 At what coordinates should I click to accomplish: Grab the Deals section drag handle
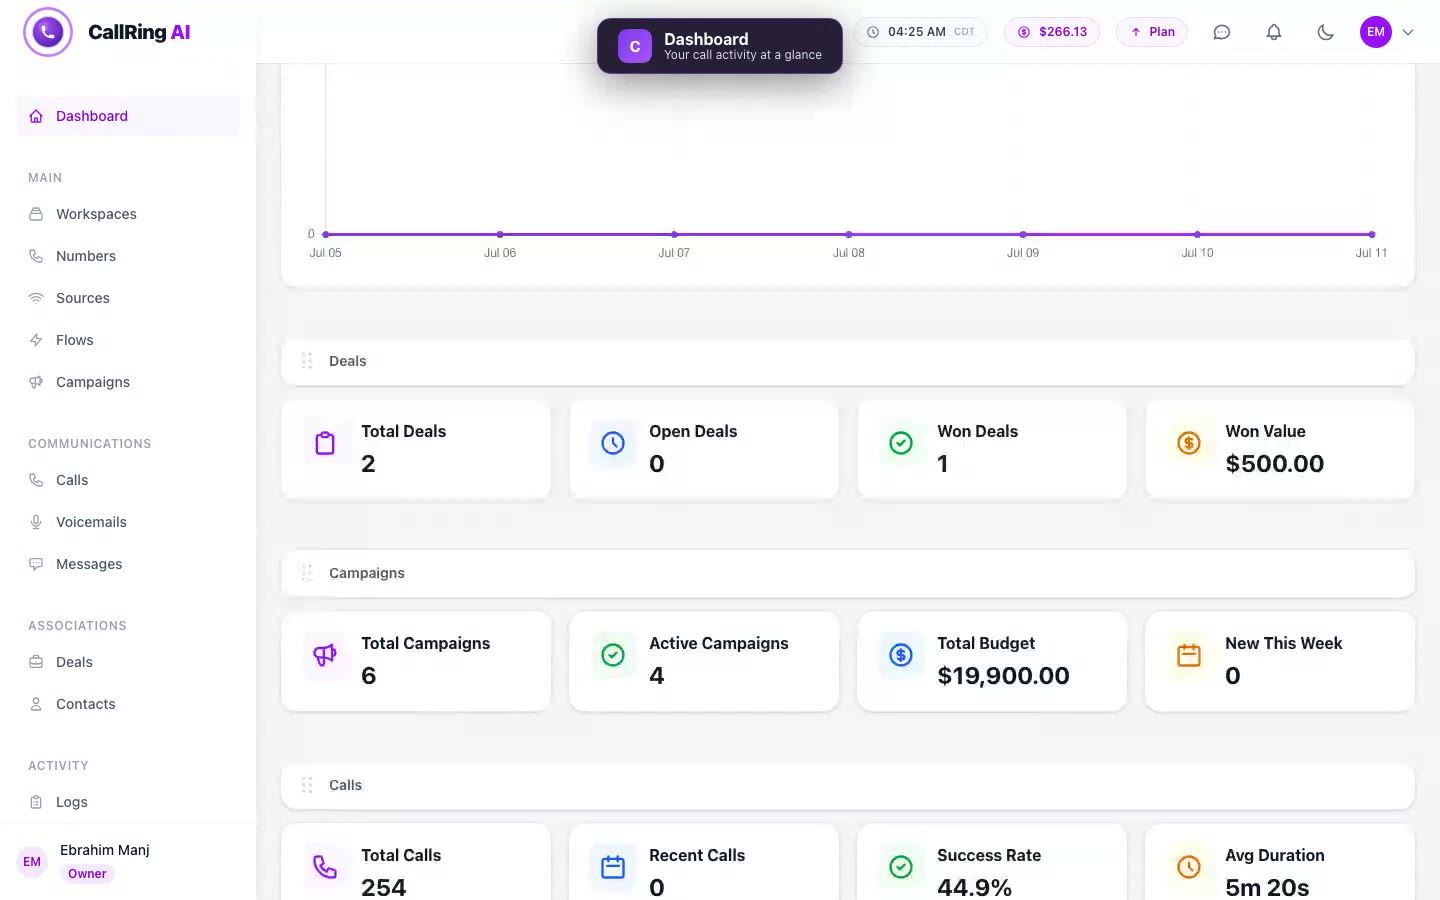[x=307, y=361]
